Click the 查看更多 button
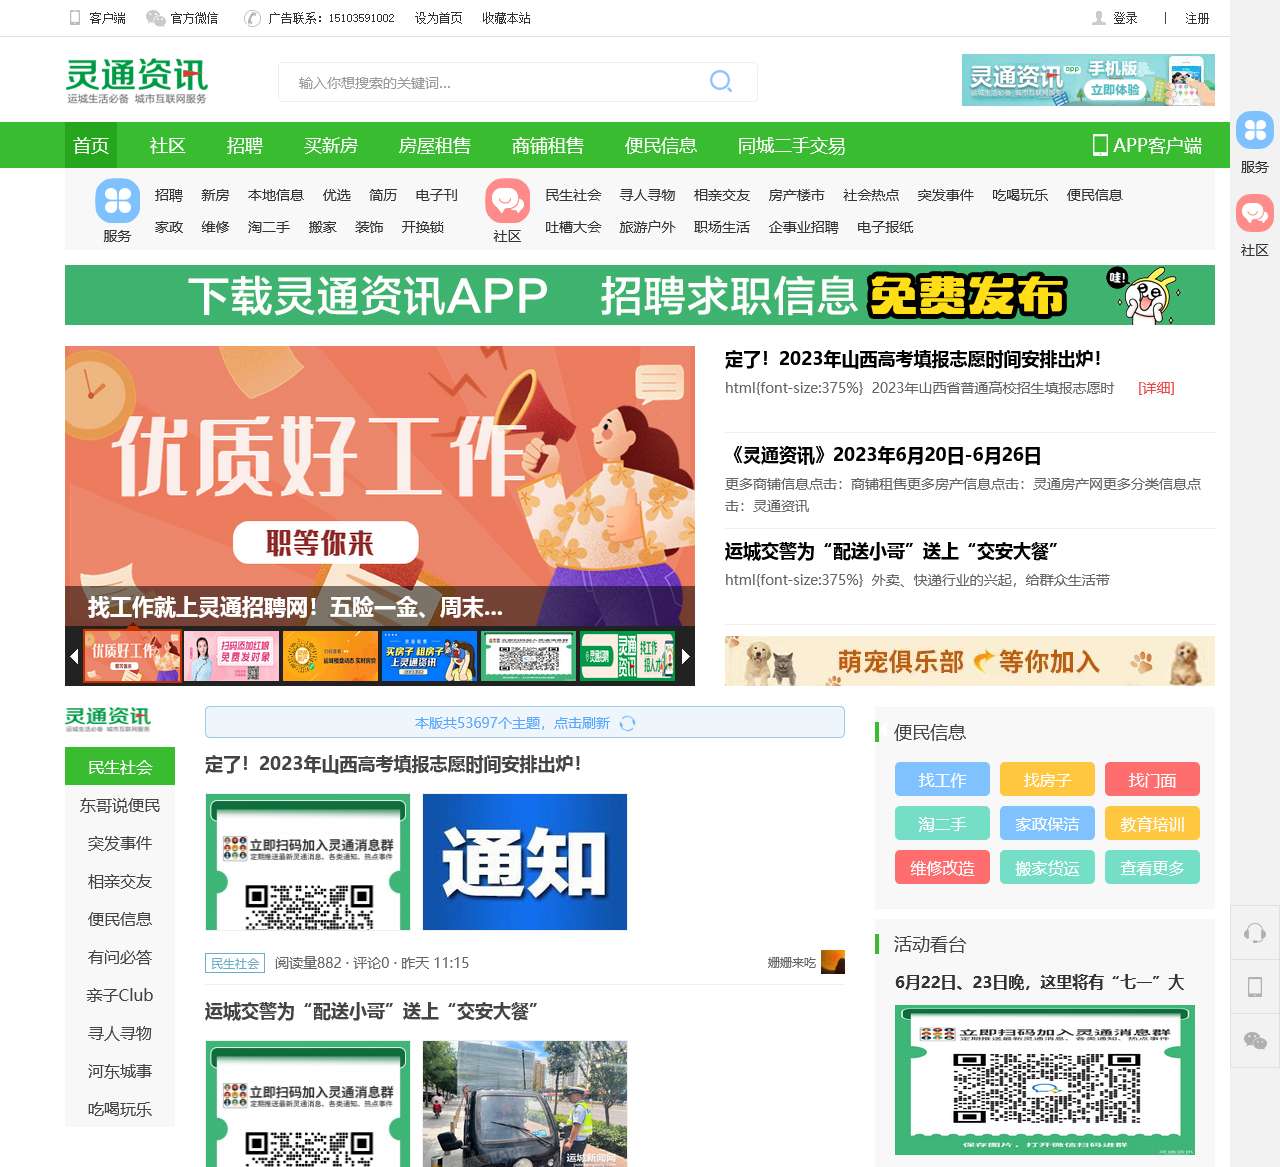The height and width of the screenshot is (1167, 1280). point(1152,867)
